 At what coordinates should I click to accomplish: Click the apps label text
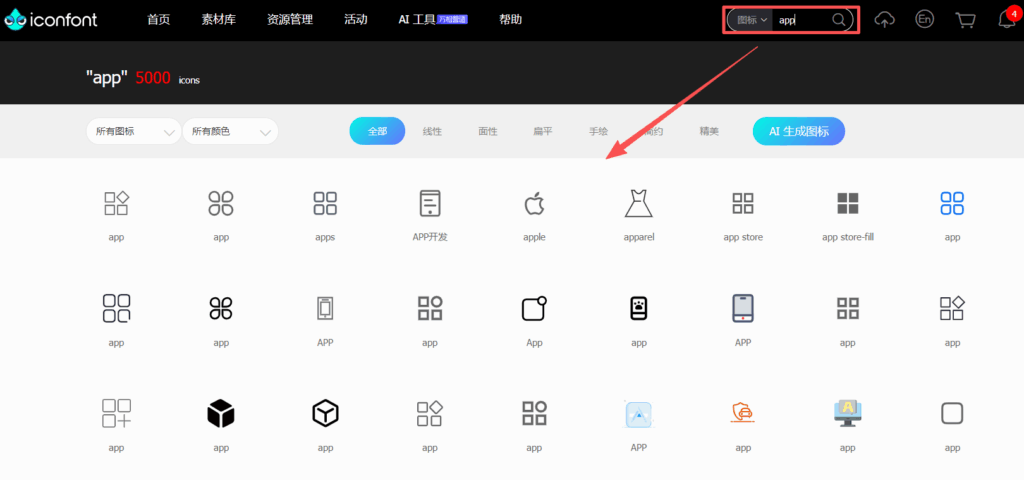[x=325, y=237]
